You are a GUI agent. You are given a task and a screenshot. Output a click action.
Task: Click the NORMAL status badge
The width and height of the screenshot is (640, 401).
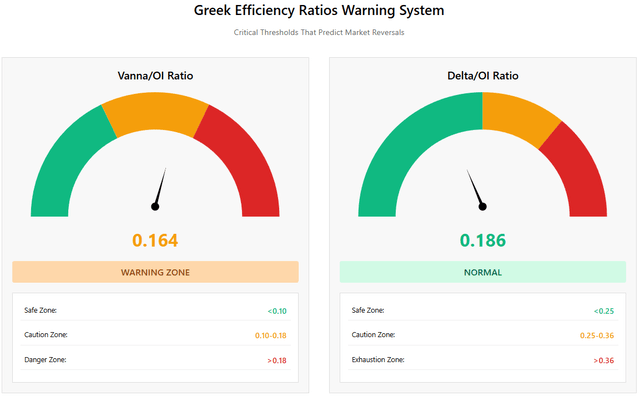coord(483,272)
